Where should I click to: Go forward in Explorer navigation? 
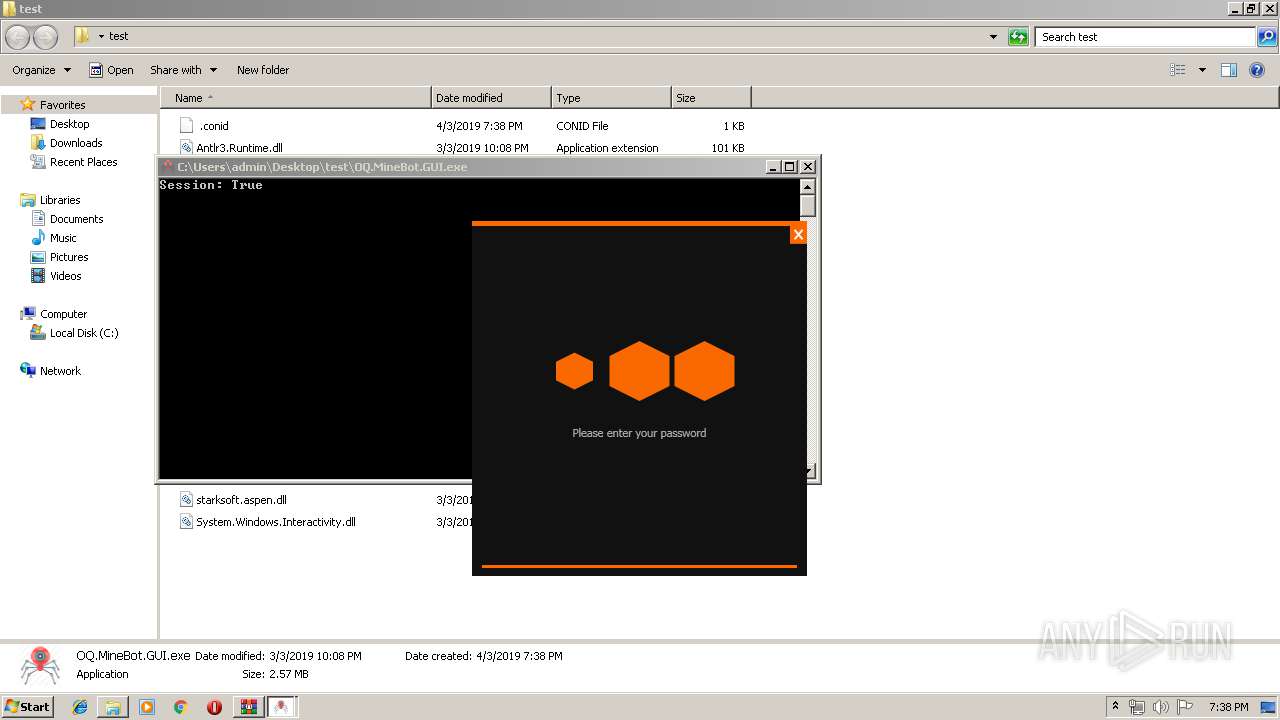coord(45,37)
